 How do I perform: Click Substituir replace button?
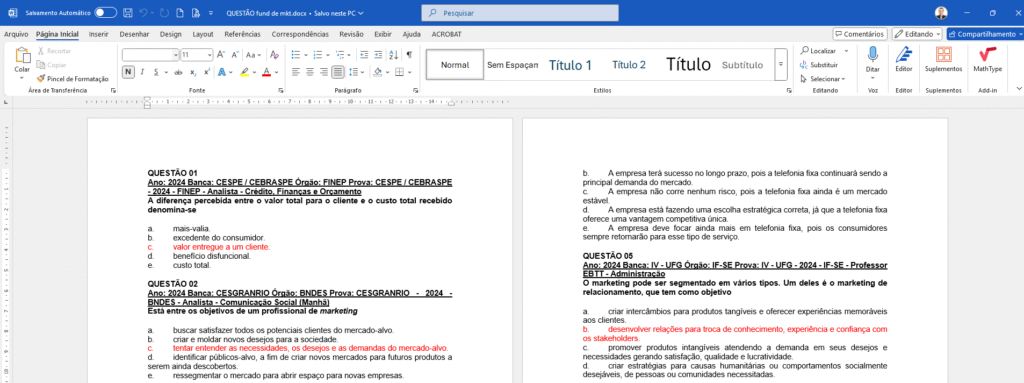tap(819, 65)
